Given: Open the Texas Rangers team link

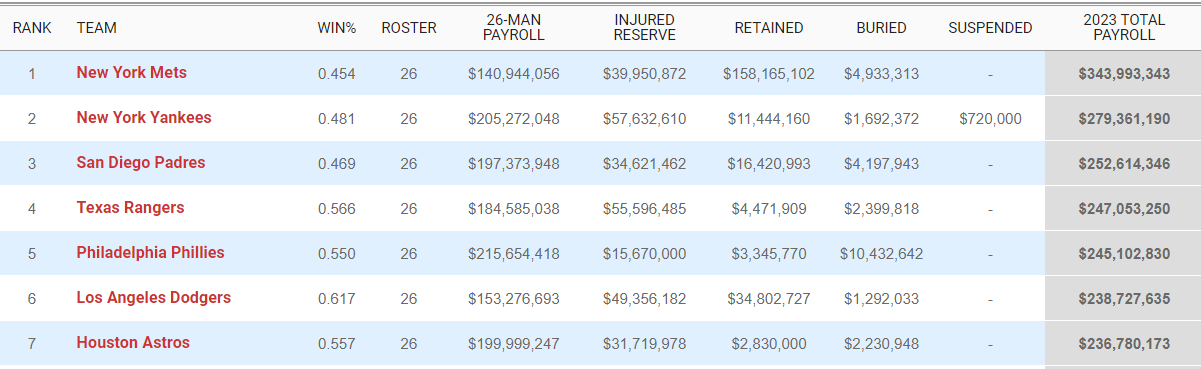Looking at the screenshot, I should click(130, 208).
